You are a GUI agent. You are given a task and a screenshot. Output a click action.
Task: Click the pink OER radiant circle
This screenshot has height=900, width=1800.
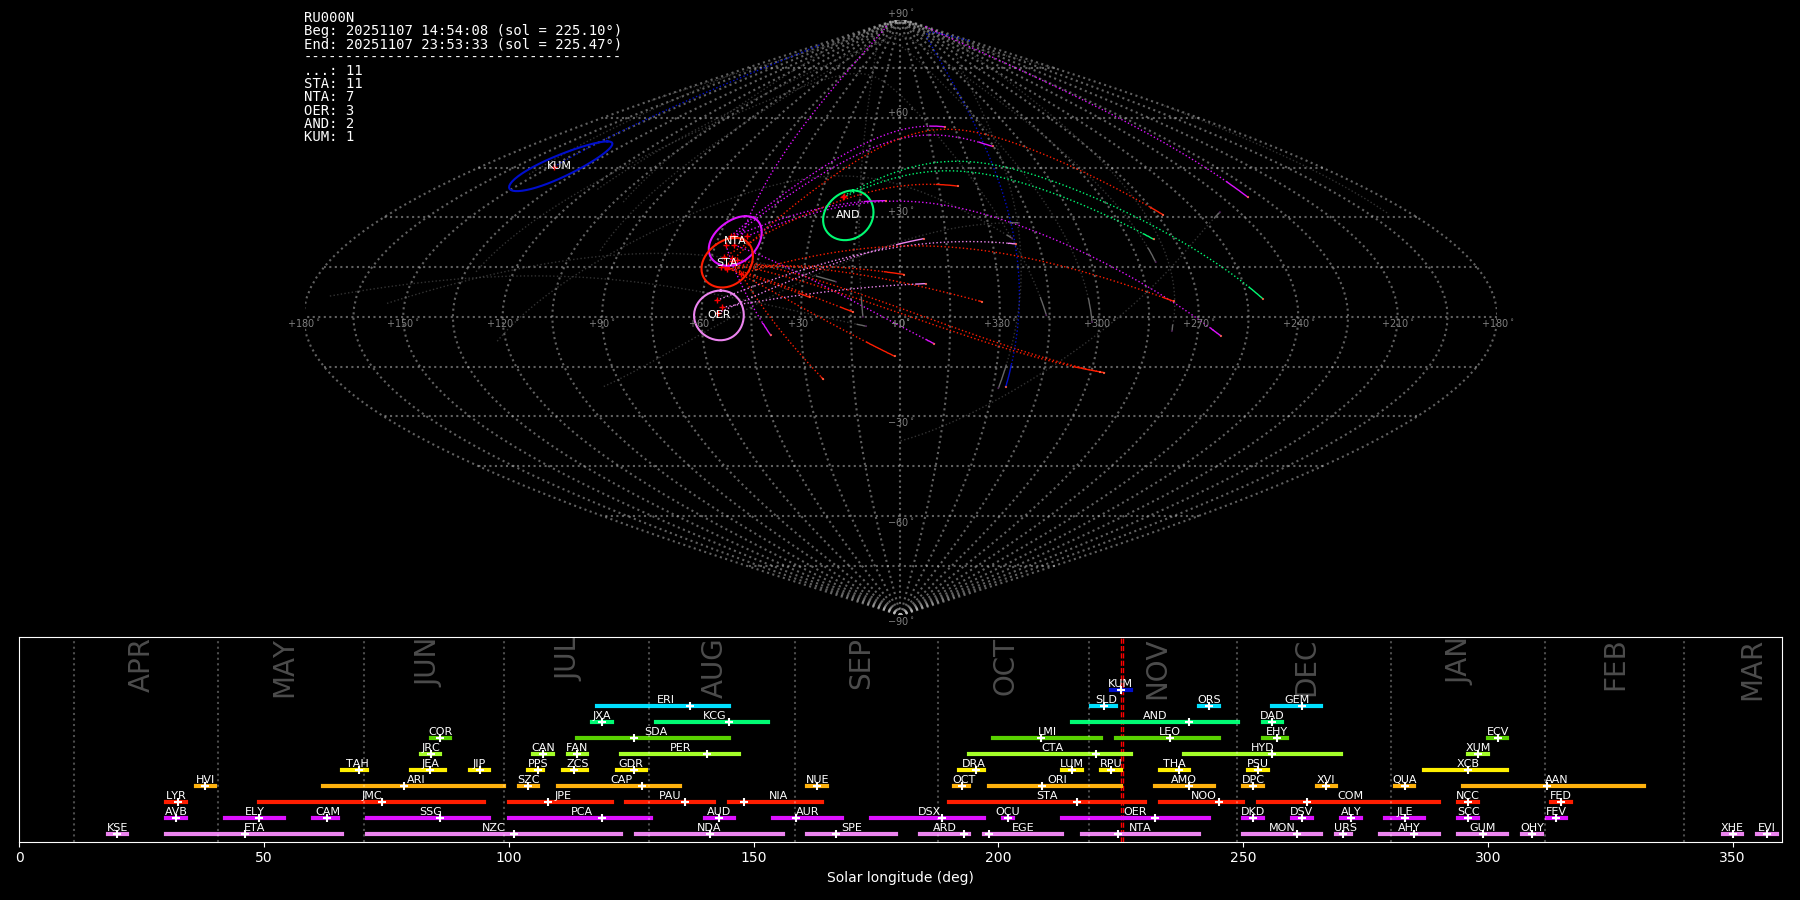[719, 315]
